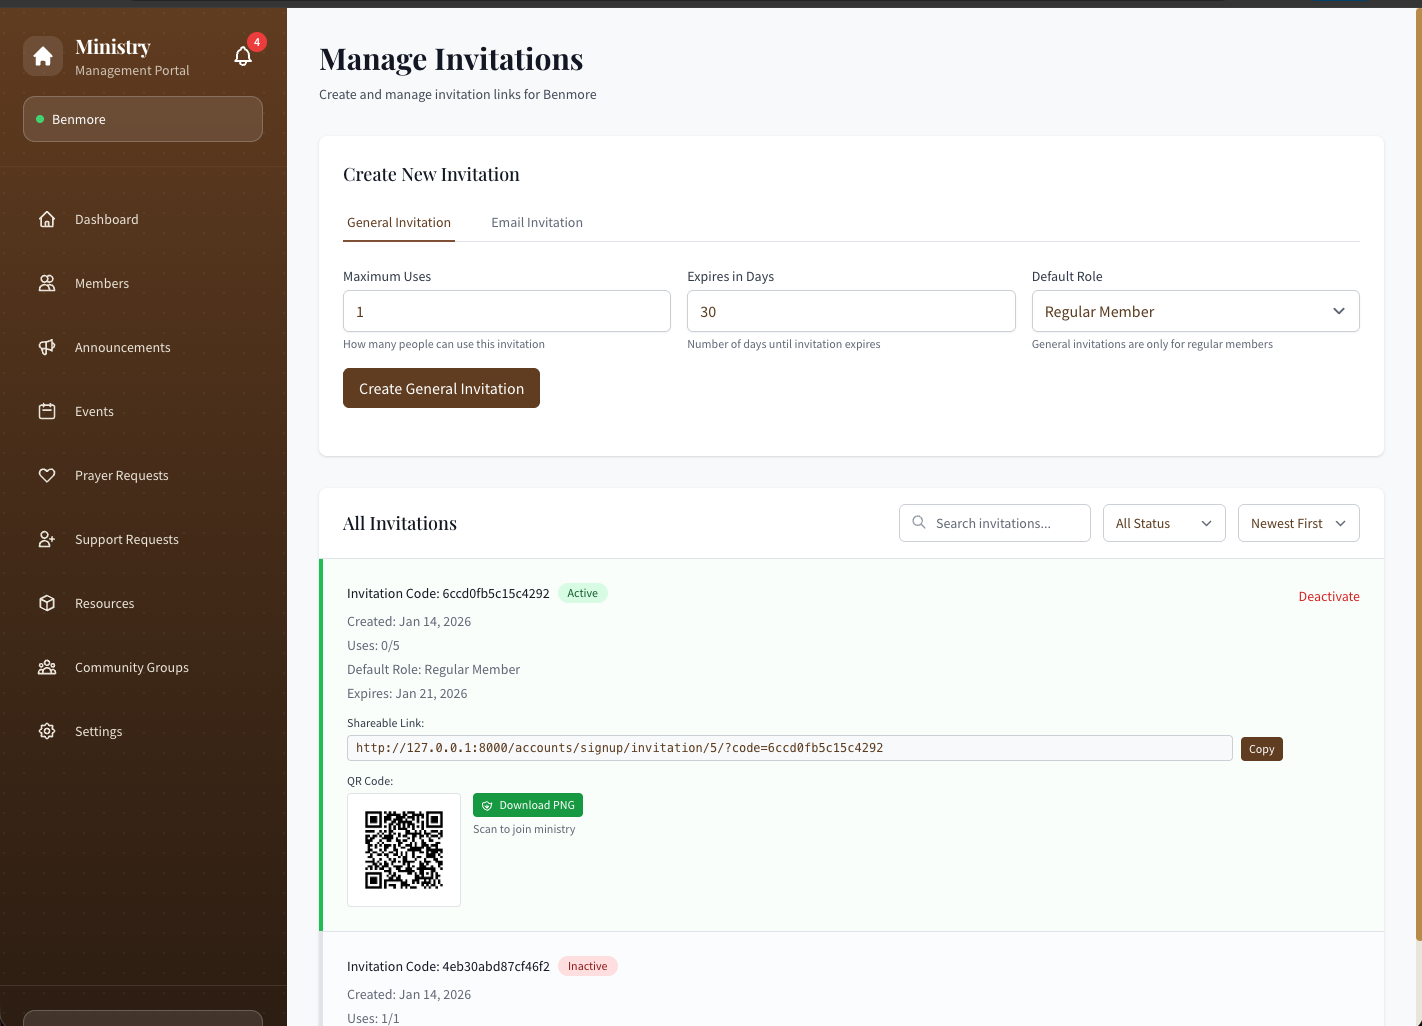1422x1026 pixels.
Task: Click the Create General Invitation button
Action: pos(441,388)
